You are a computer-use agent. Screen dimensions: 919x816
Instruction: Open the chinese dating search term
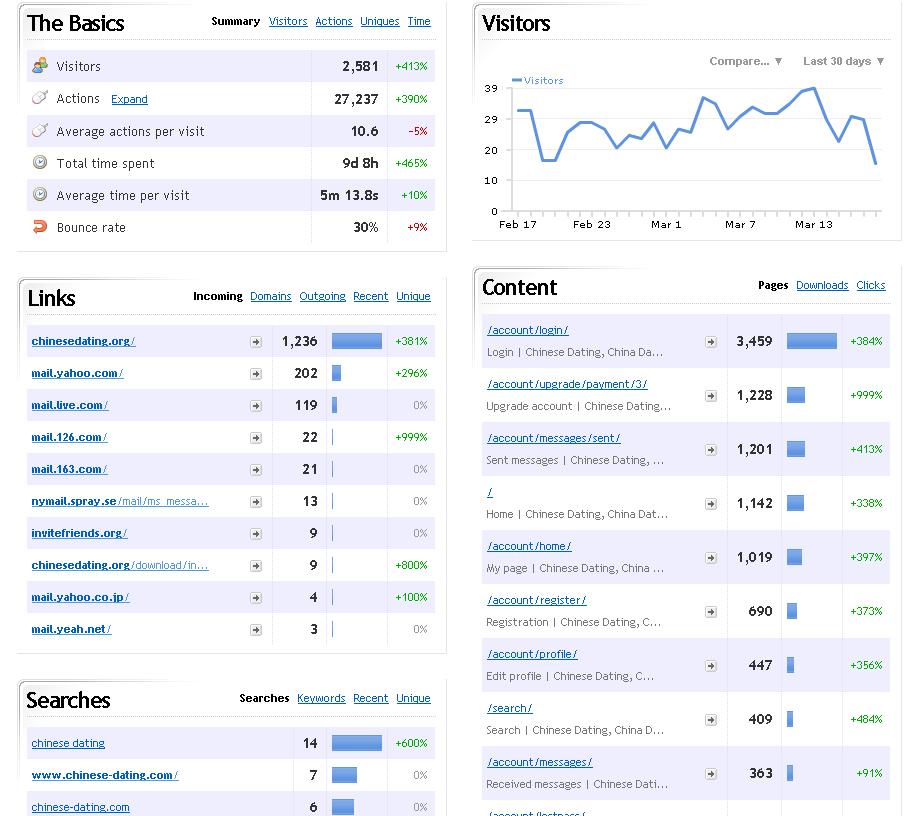[68, 743]
